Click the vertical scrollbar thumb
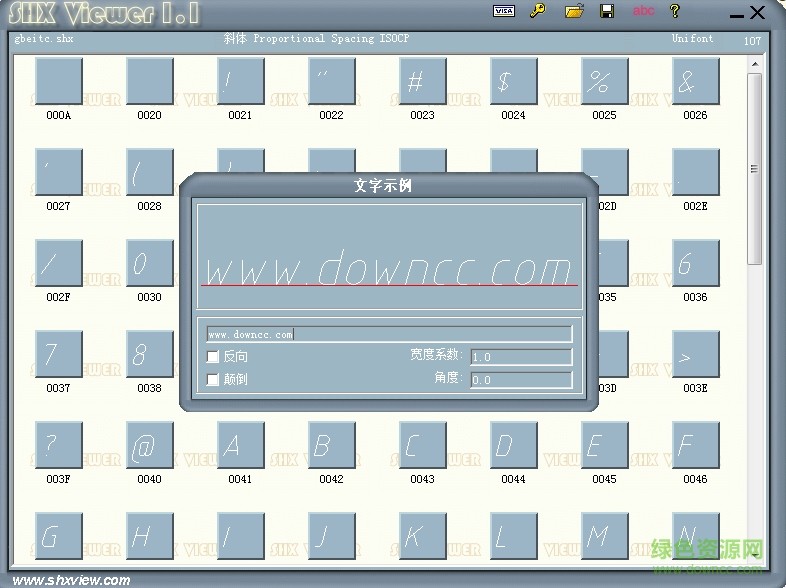 click(x=754, y=169)
